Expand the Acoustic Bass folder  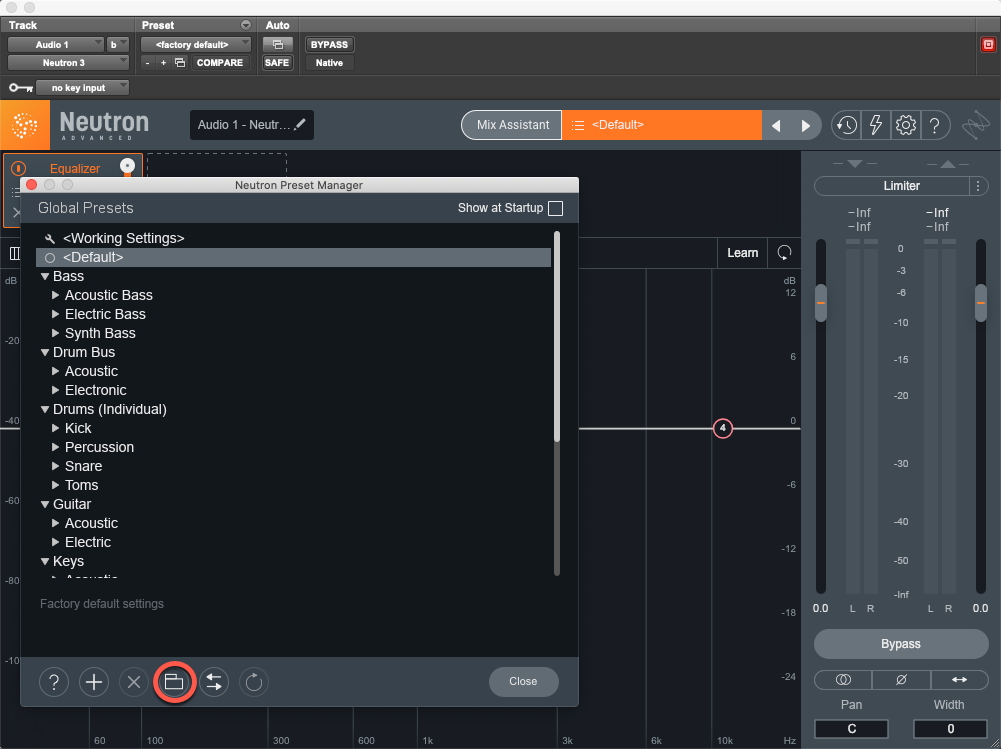point(56,295)
